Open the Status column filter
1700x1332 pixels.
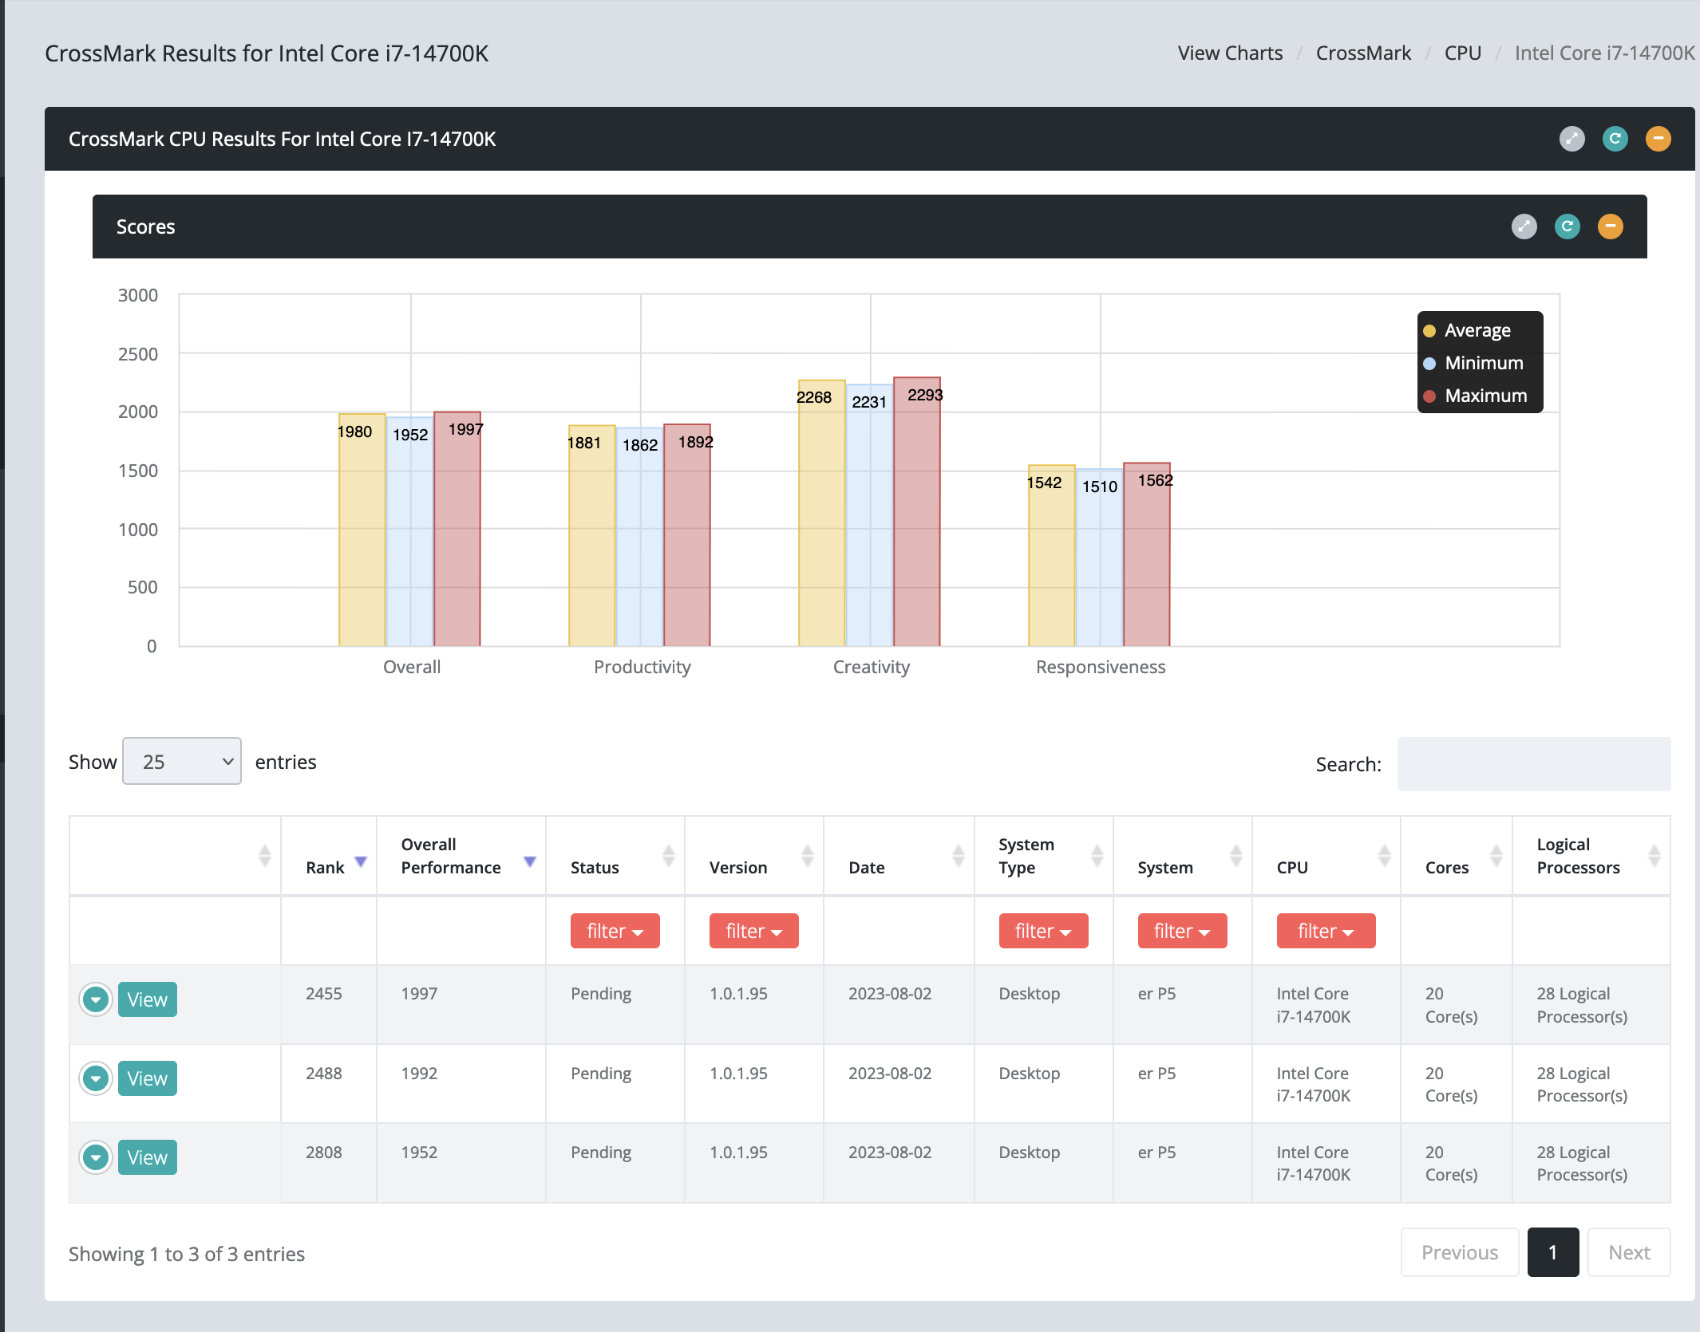[x=615, y=931]
